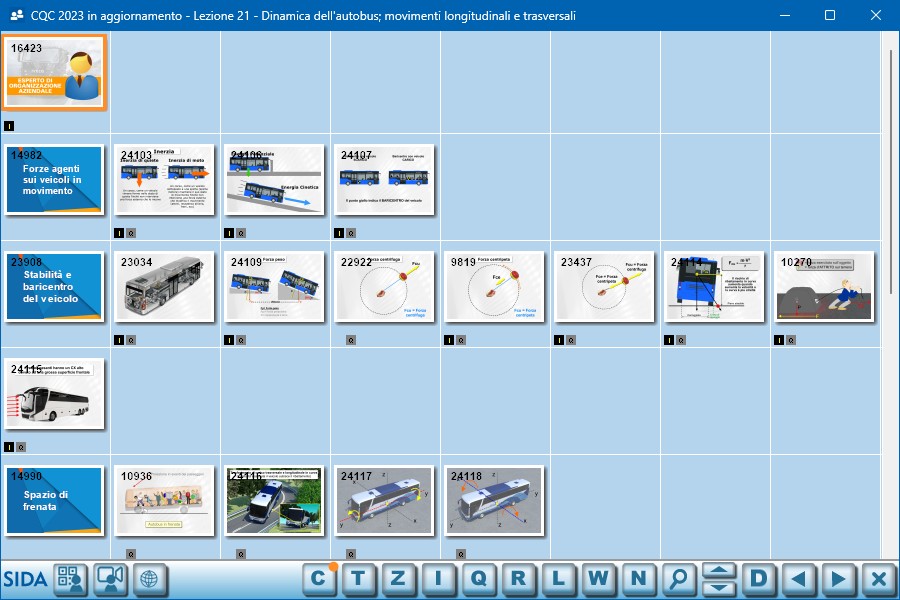Click the up/down expand arrows button
Screen dimensions: 900x600
tap(719, 578)
